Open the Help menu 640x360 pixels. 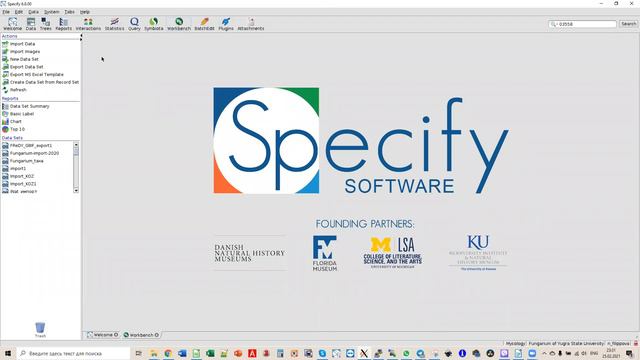(84, 12)
